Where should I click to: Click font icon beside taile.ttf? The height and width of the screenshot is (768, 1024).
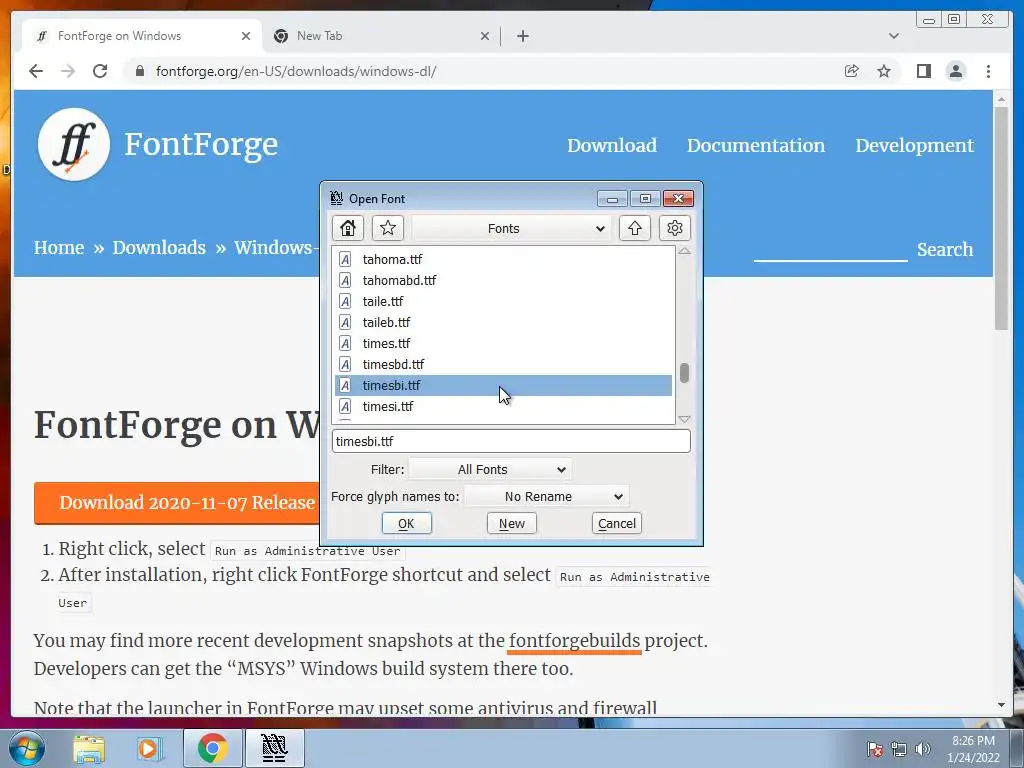[x=345, y=301]
